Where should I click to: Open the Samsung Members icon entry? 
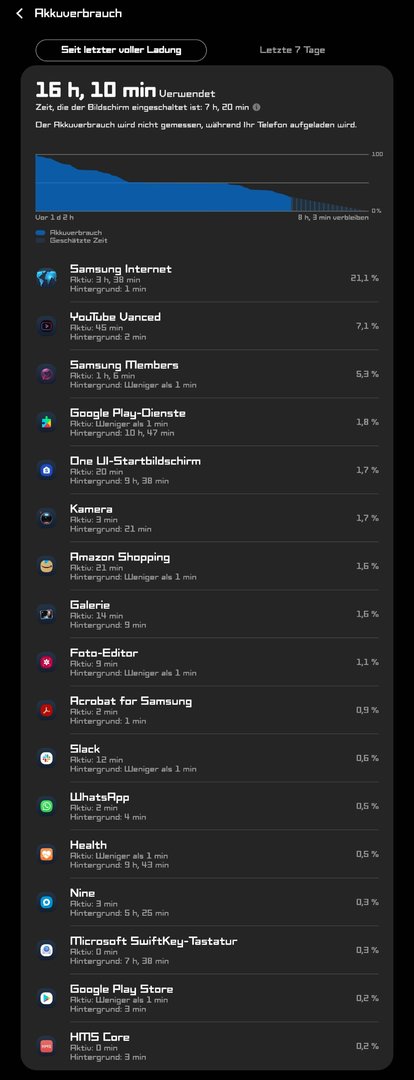click(x=46, y=374)
